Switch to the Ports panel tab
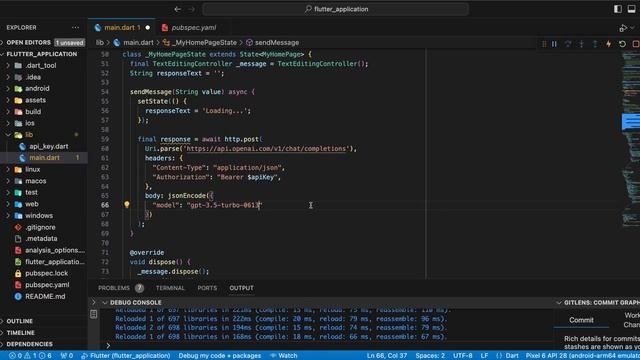The width and height of the screenshot is (640, 360). [x=207, y=288]
